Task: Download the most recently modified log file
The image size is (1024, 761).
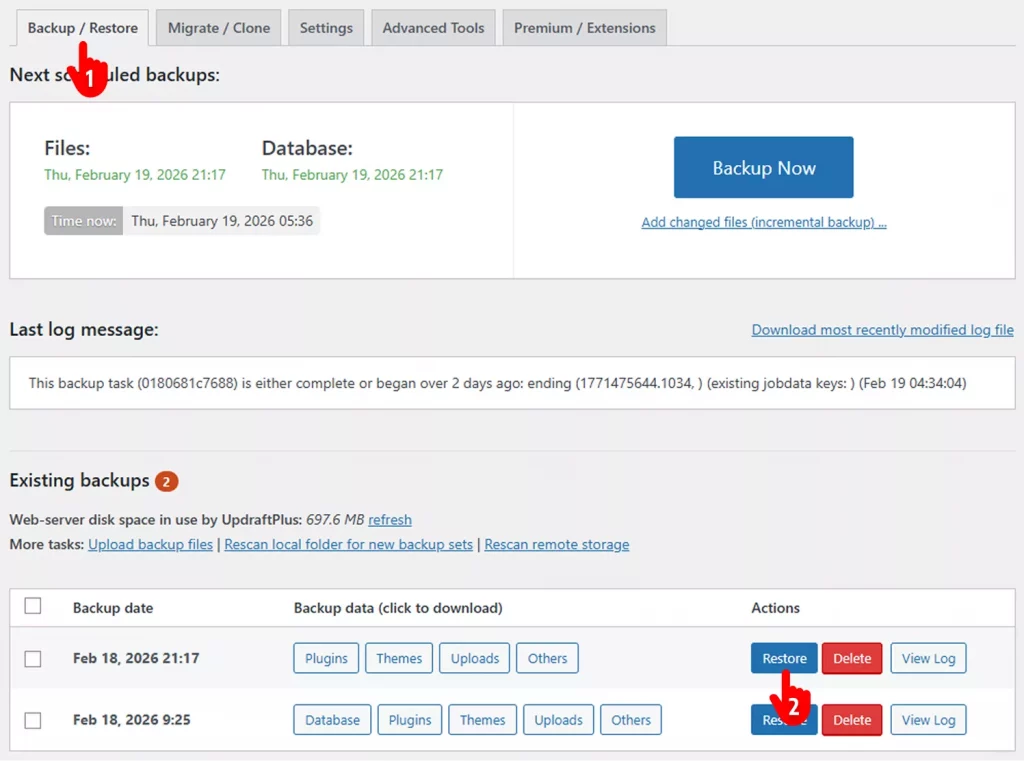Action: pos(882,329)
